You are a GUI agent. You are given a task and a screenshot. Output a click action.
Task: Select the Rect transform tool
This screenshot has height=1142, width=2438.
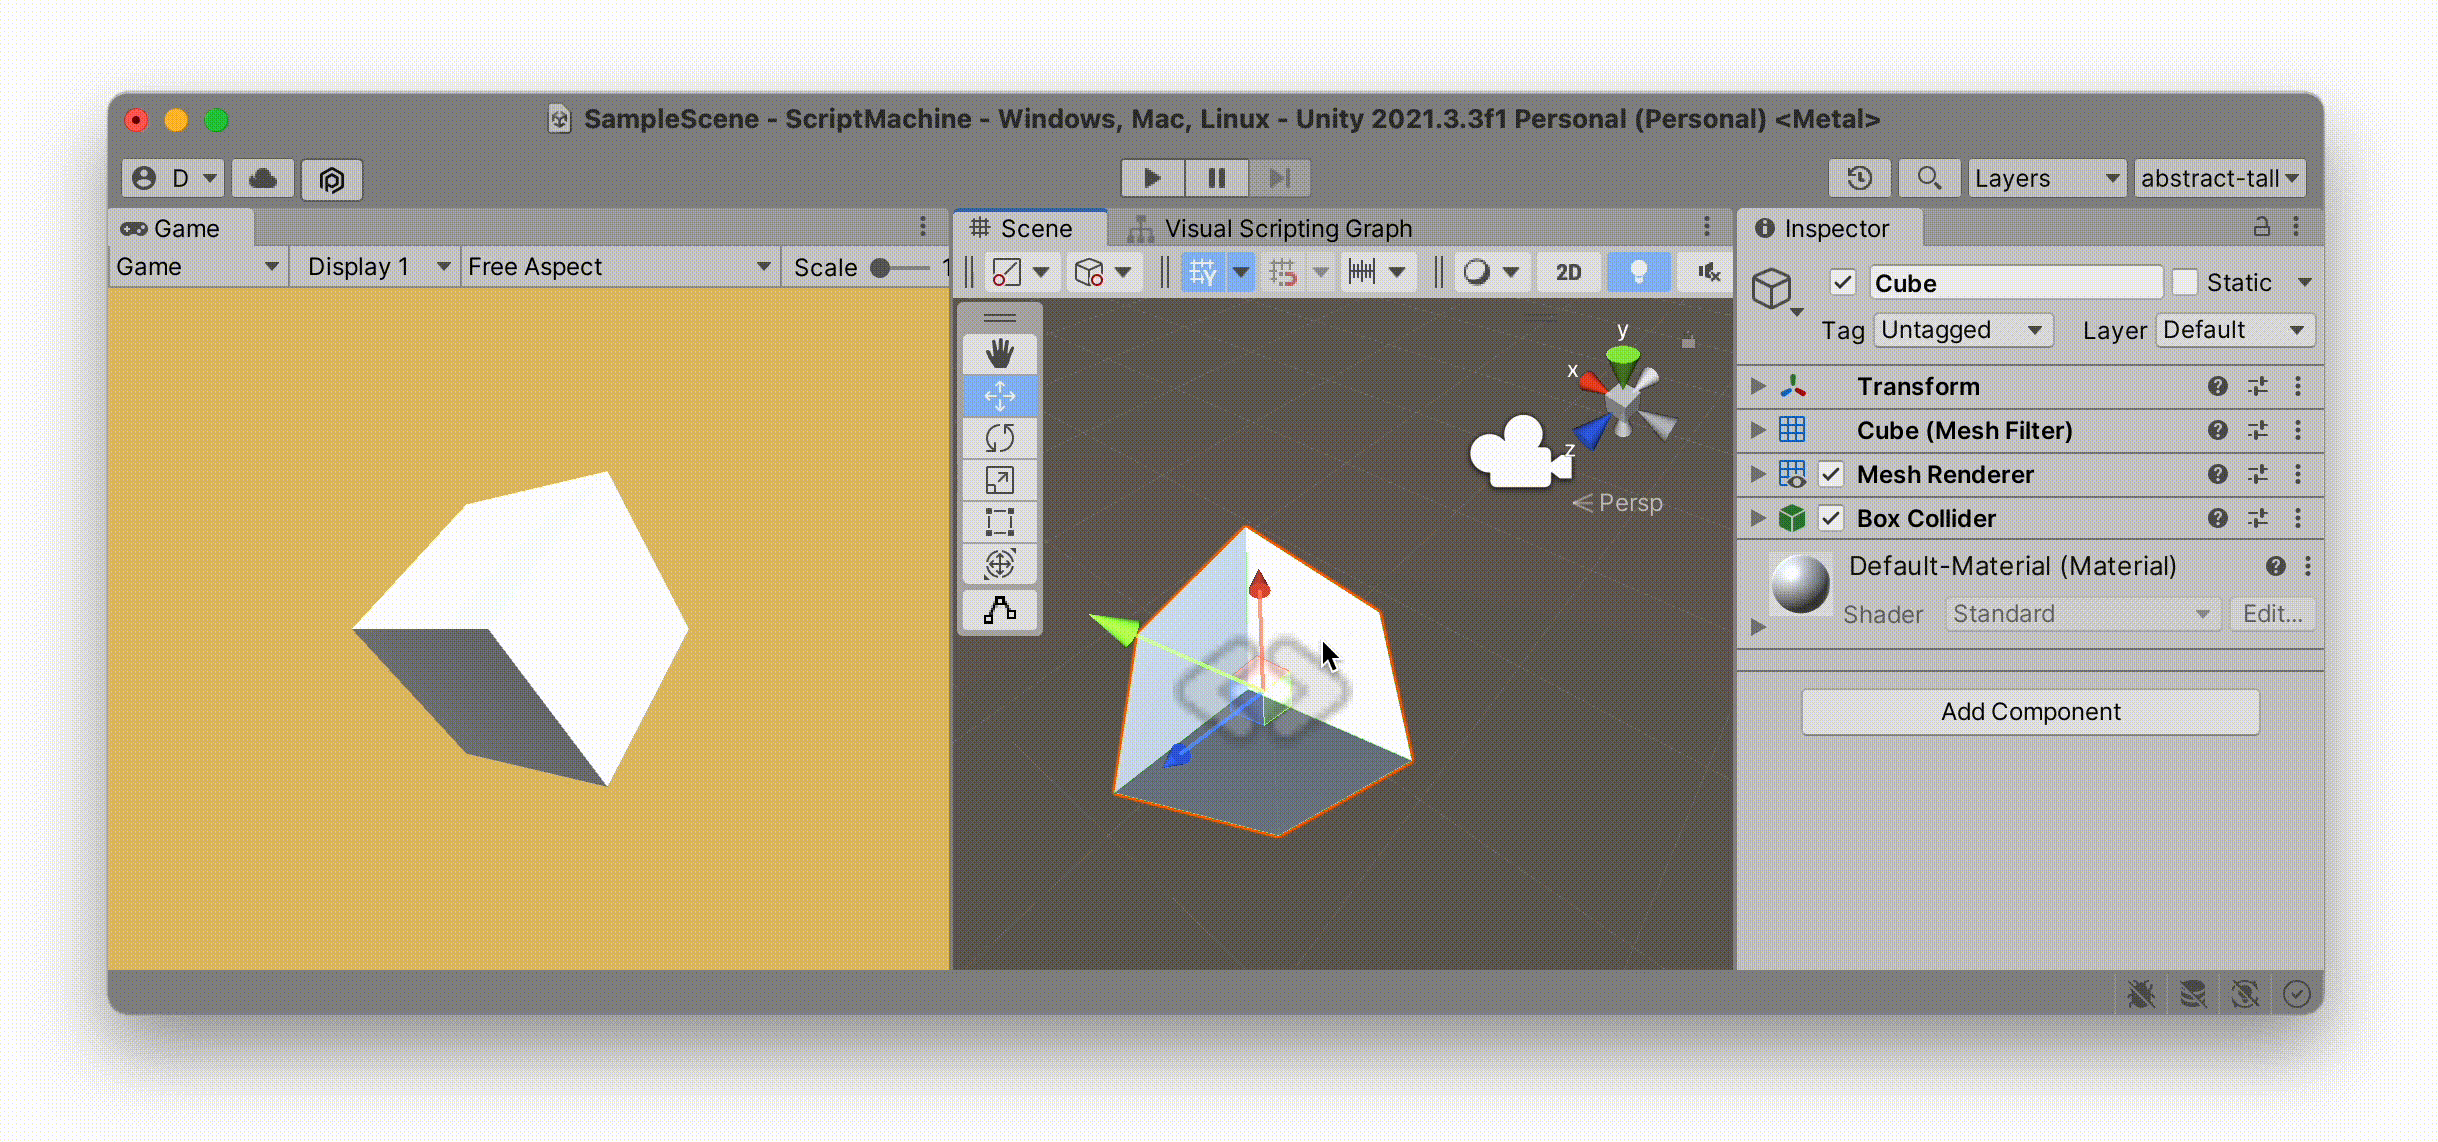click(x=999, y=522)
